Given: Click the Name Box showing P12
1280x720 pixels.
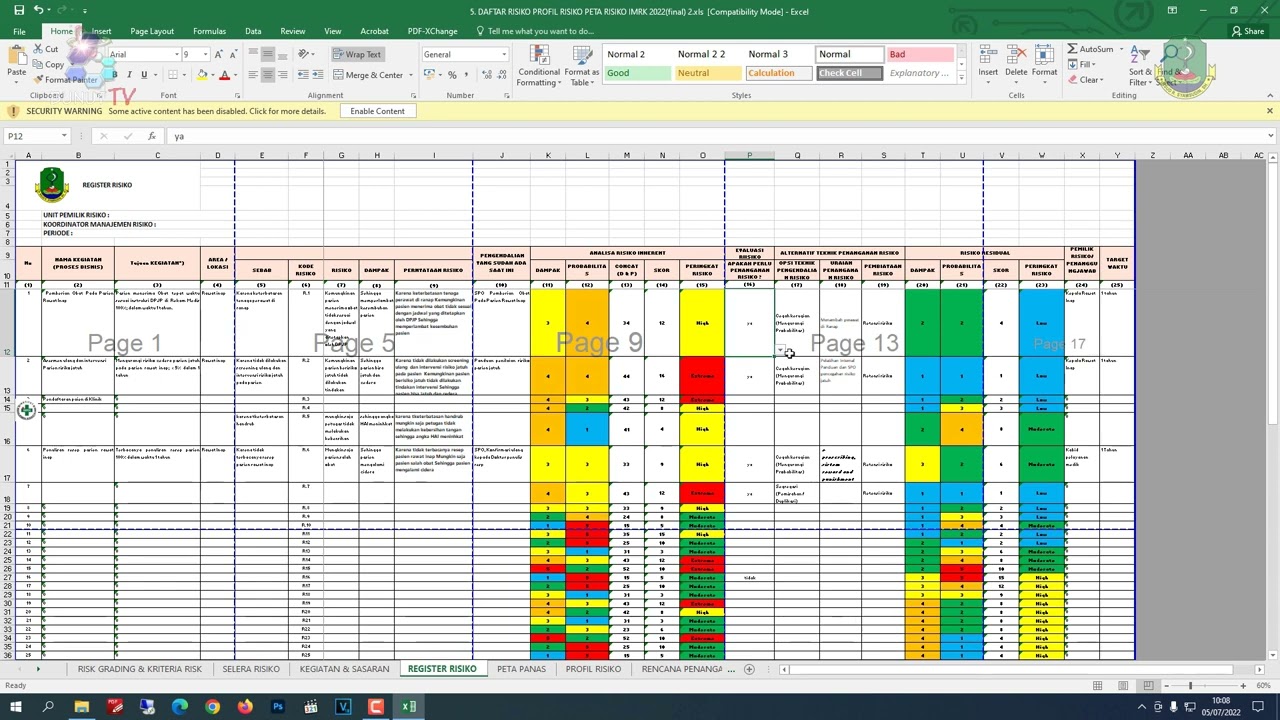Looking at the screenshot, I should coord(34,136).
